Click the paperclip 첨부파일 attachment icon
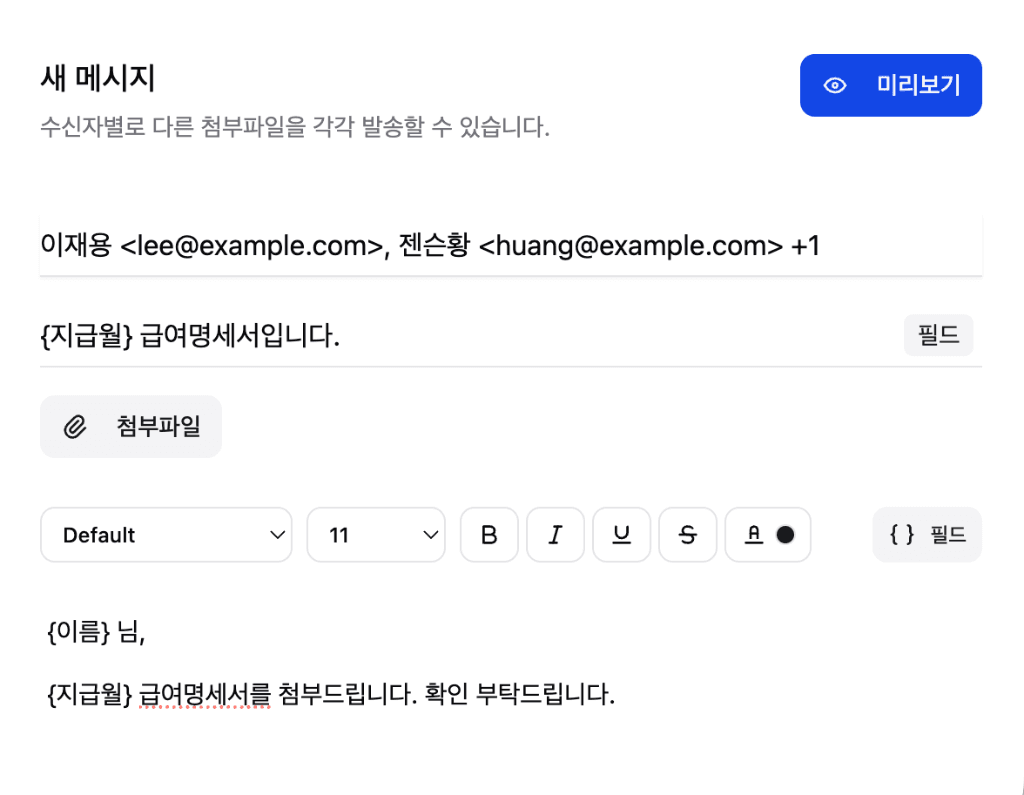 coord(75,427)
